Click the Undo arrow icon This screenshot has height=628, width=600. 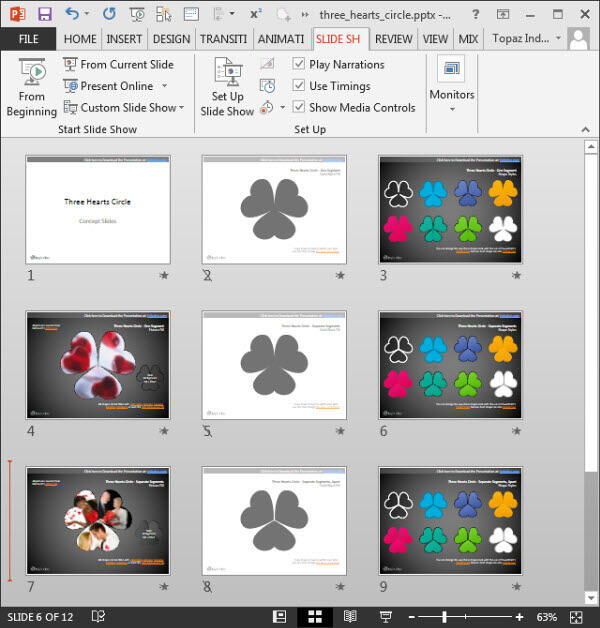click(x=73, y=14)
